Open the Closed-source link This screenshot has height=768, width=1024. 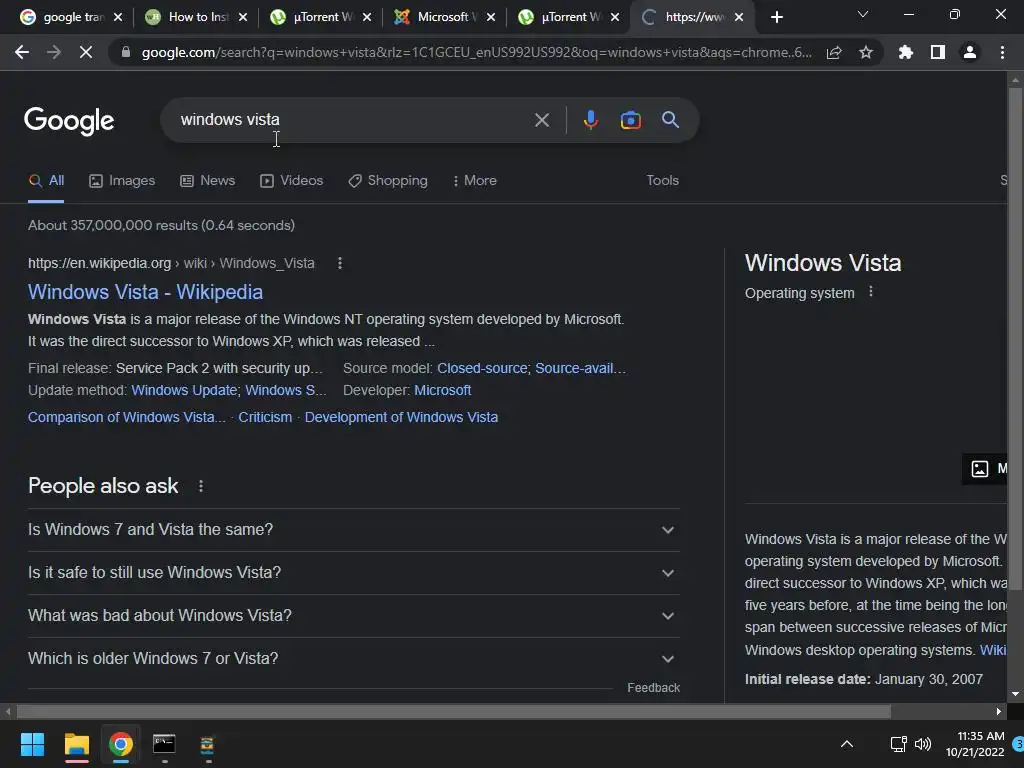click(482, 368)
